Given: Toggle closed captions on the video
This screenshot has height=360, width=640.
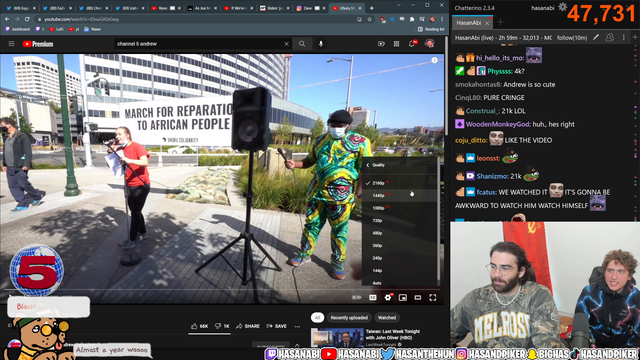Looking at the screenshot, I should (373, 298).
